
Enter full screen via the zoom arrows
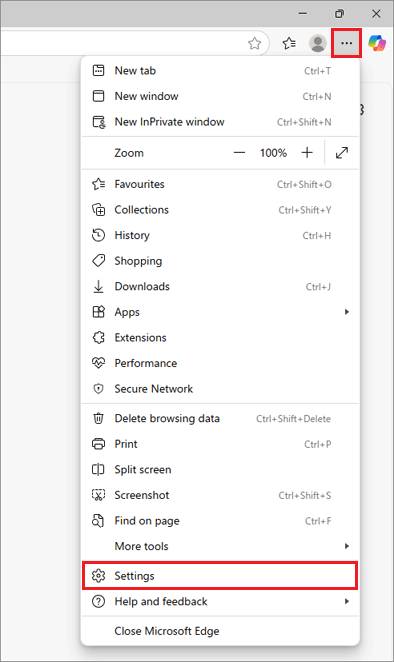(x=342, y=153)
